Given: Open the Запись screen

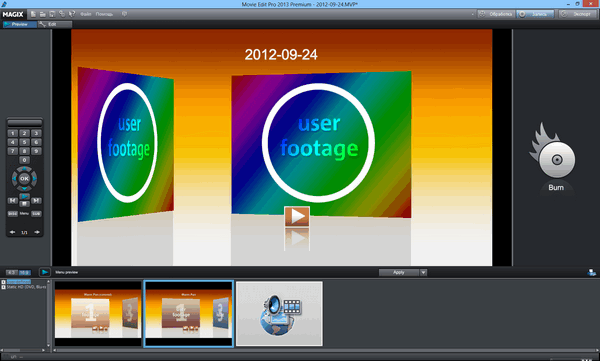Looking at the screenshot, I should [535, 14].
